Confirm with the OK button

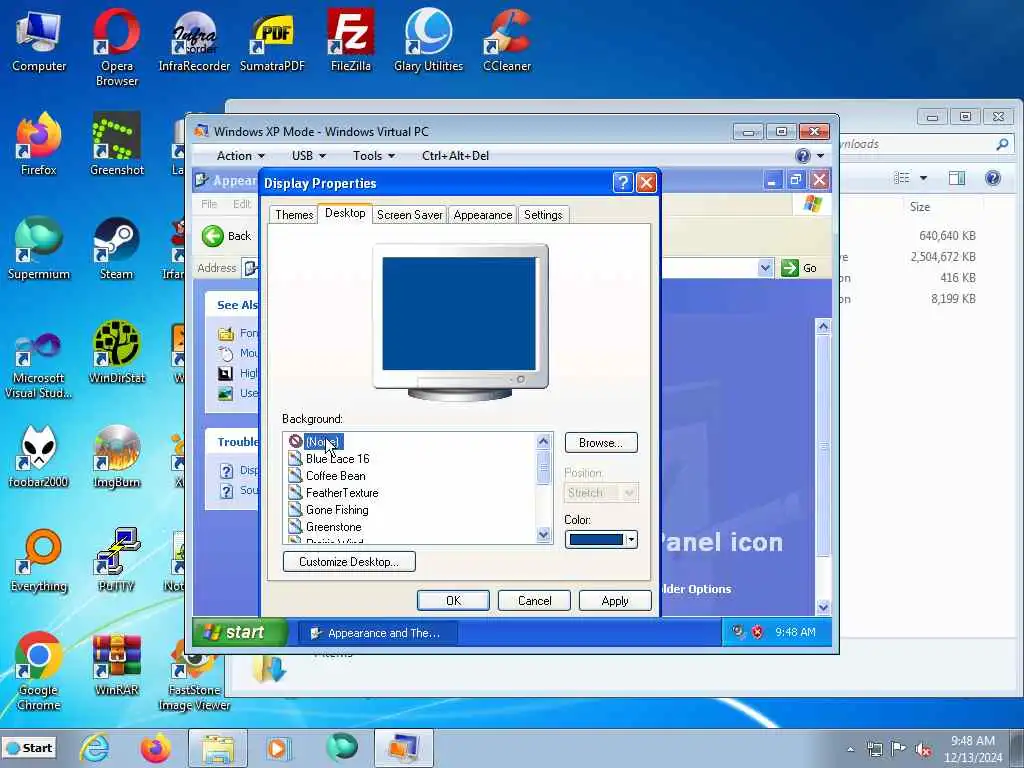(x=453, y=601)
